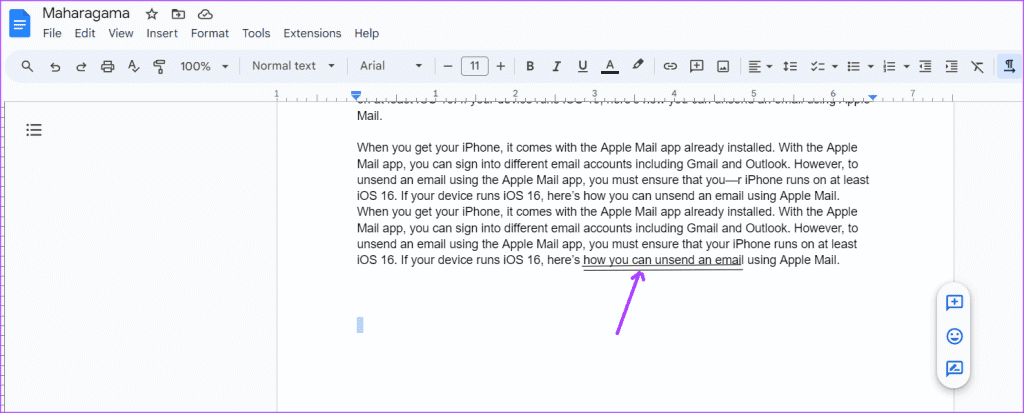This screenshot has height=413, width=1024.
Task: Click the emoji reaction button on right side
Action: coord(953,336)
